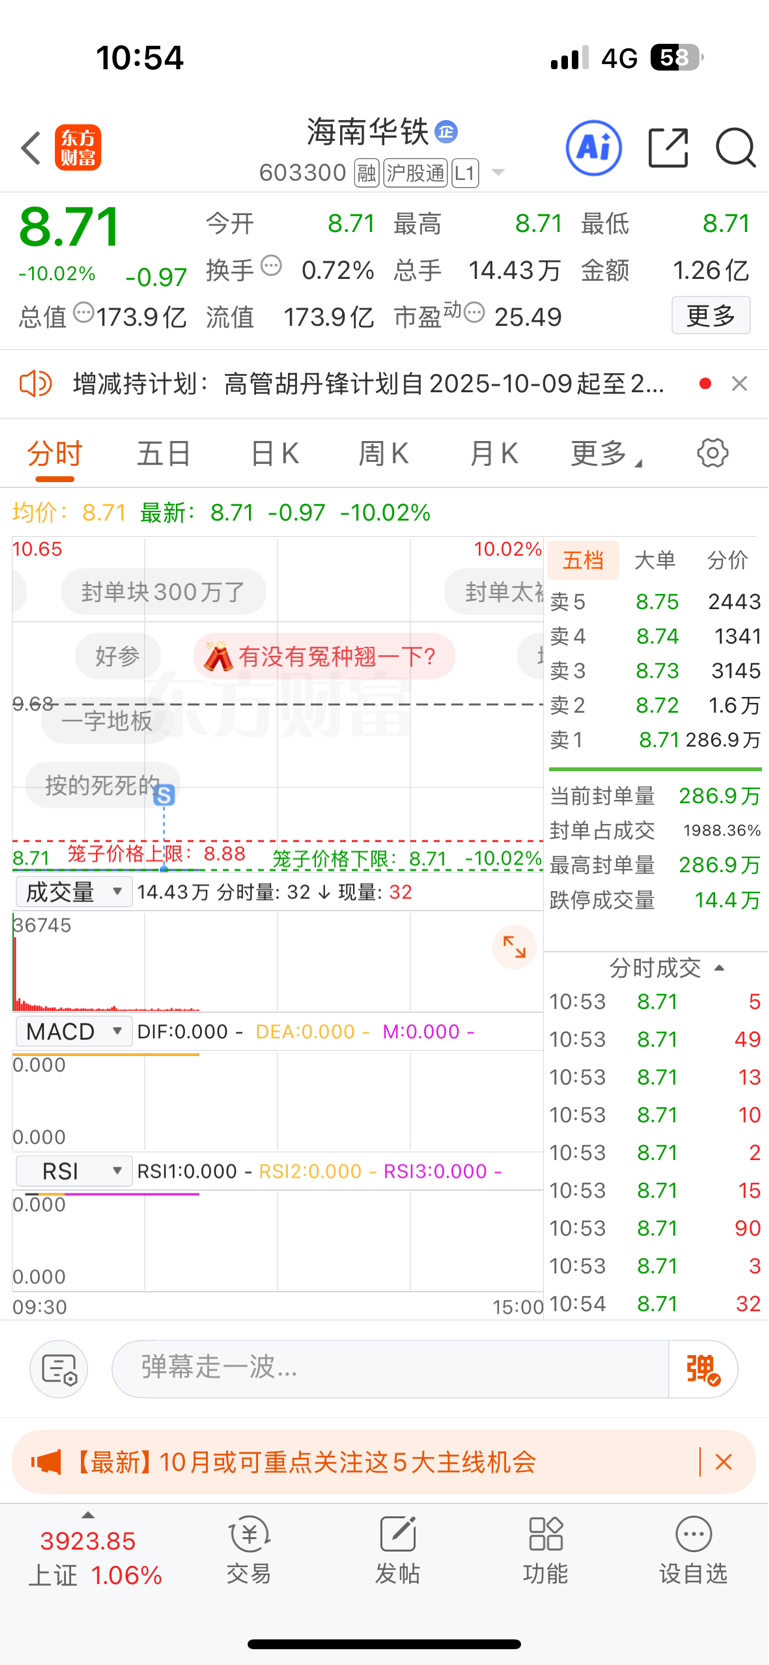The image size is (769, 1665).
Task: Switch to the 五日 tab
Action: (x=164, y=454)
